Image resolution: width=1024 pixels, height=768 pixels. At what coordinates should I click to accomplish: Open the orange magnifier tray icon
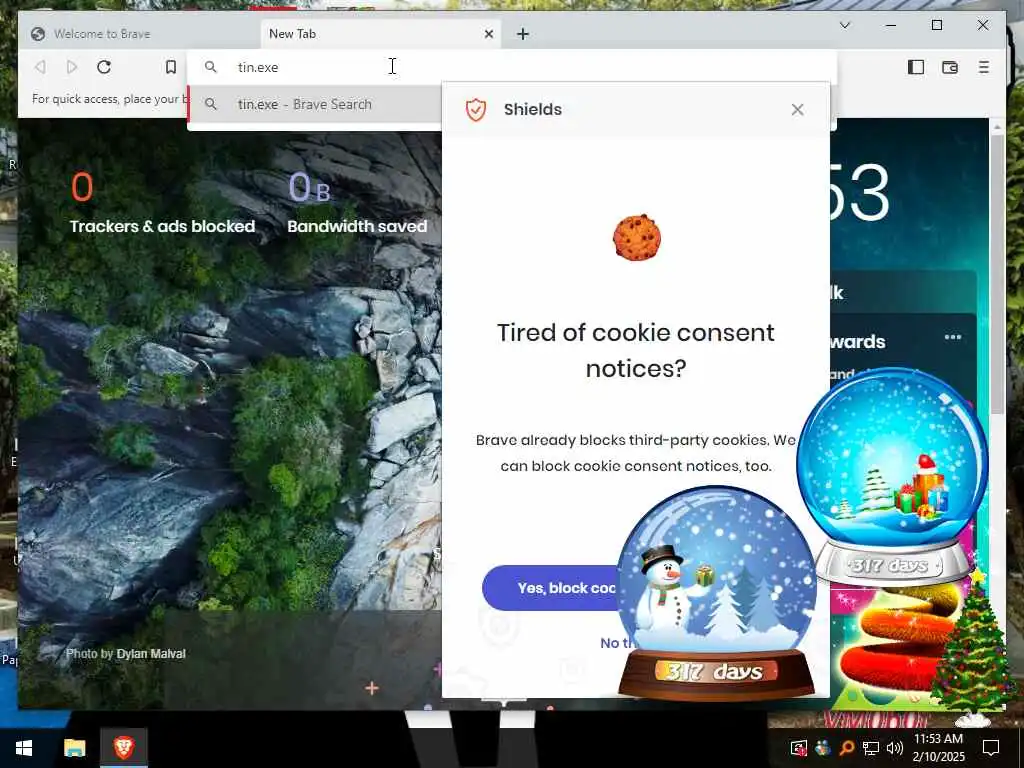[x=846, y=748]
